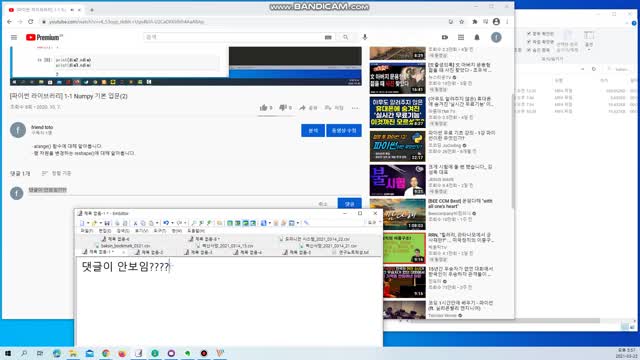Image resolution: width=640 pixels, height=360 pixels.
Task: Open the create video camera icon
Action: (444, 37)
